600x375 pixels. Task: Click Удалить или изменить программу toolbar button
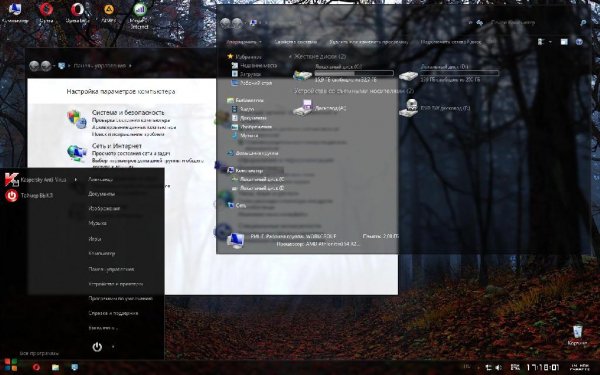click(x=368, y=42)
